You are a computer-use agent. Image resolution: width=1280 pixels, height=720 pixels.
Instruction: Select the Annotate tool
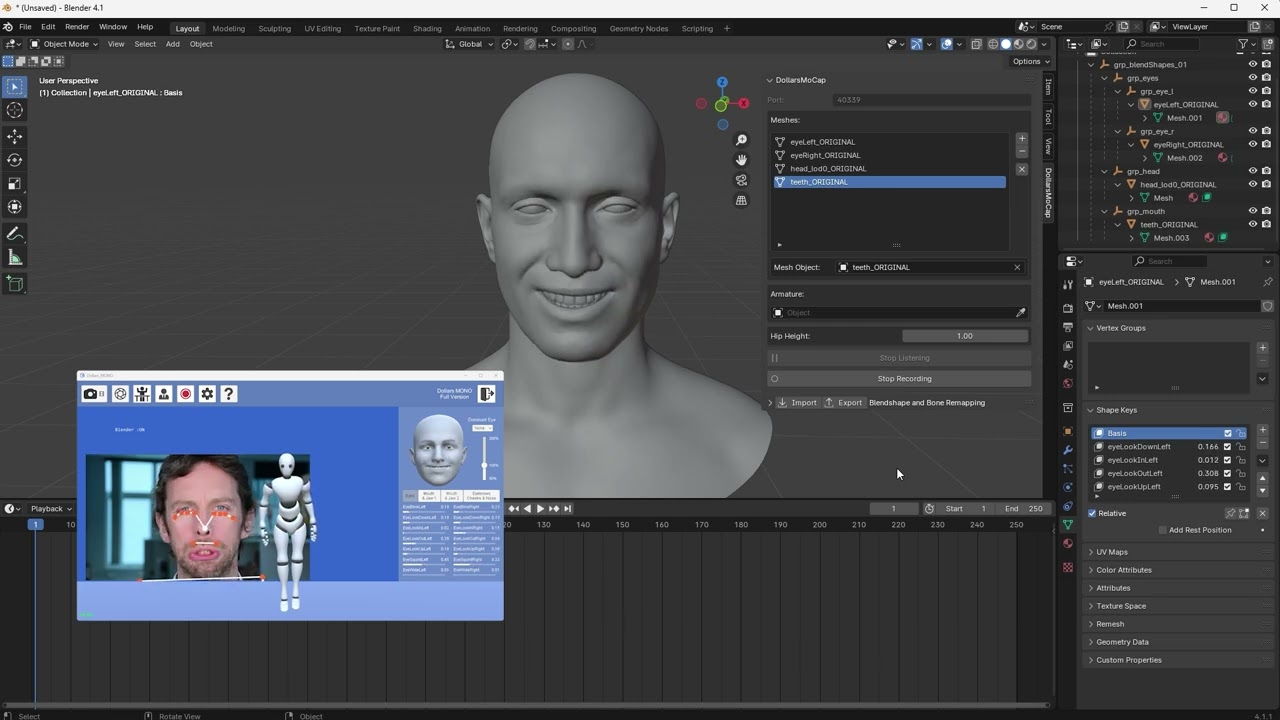[x=14, y=234]
